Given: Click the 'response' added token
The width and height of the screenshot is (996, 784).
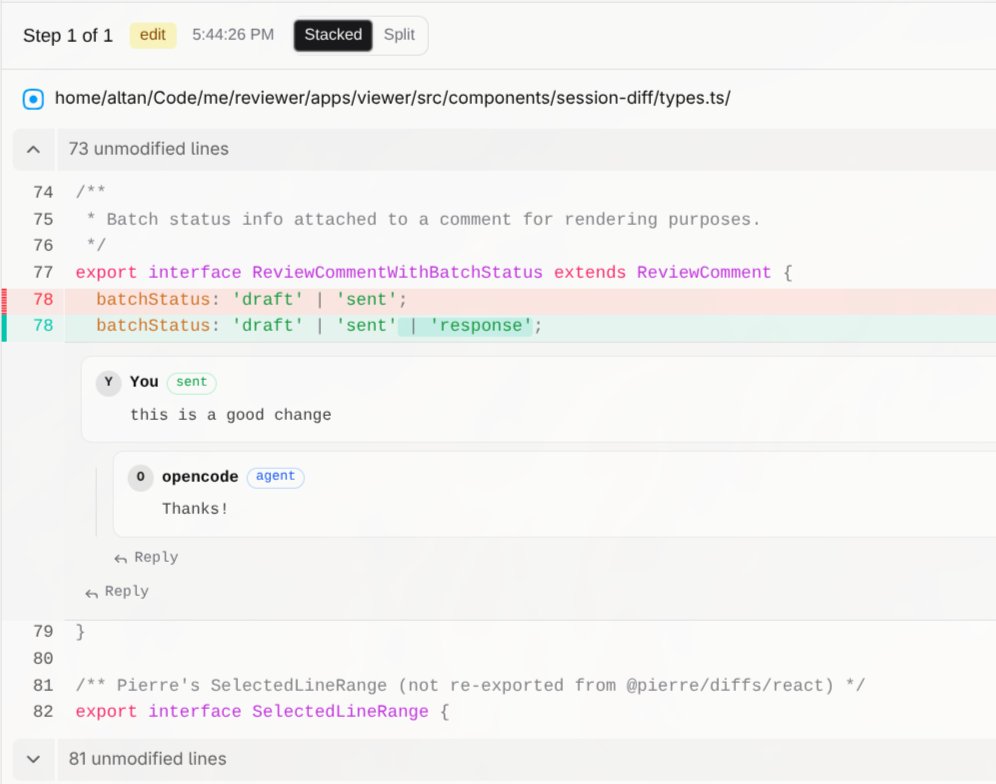Looking at the screenshot, I should (x=480, y=325).
